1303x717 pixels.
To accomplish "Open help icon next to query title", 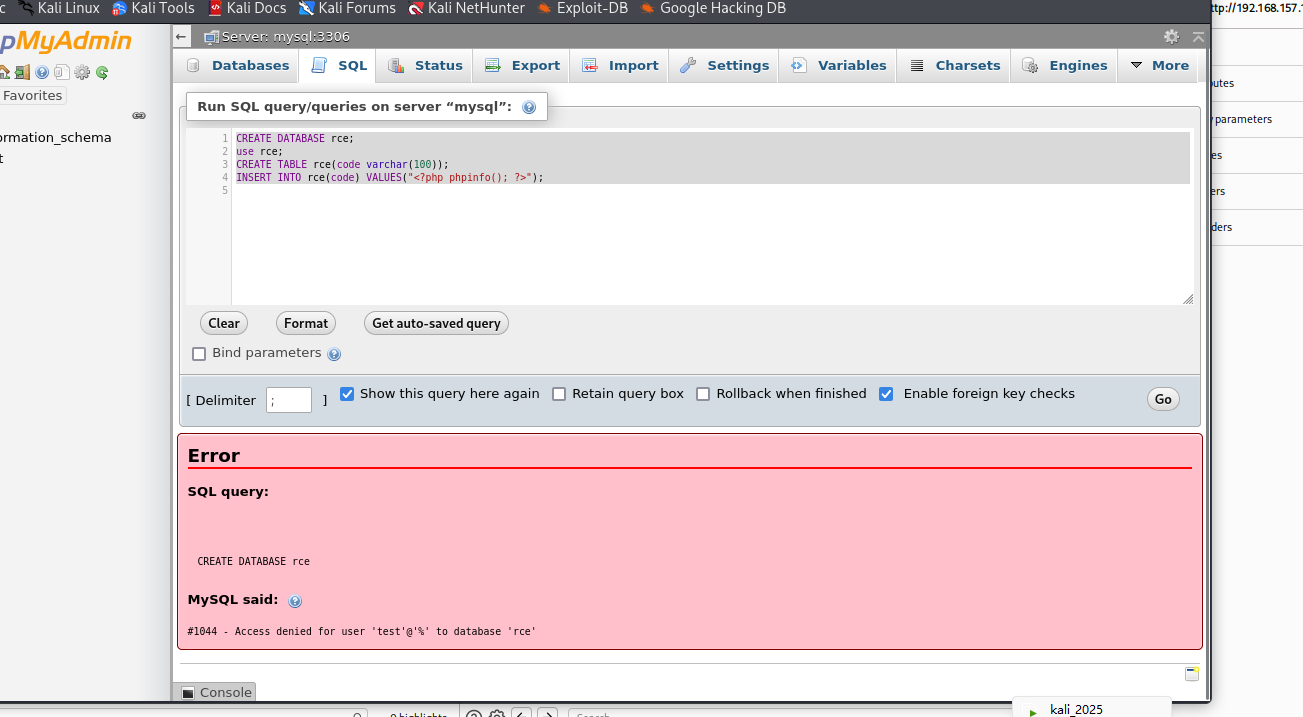I will click(x=529, y=107).
